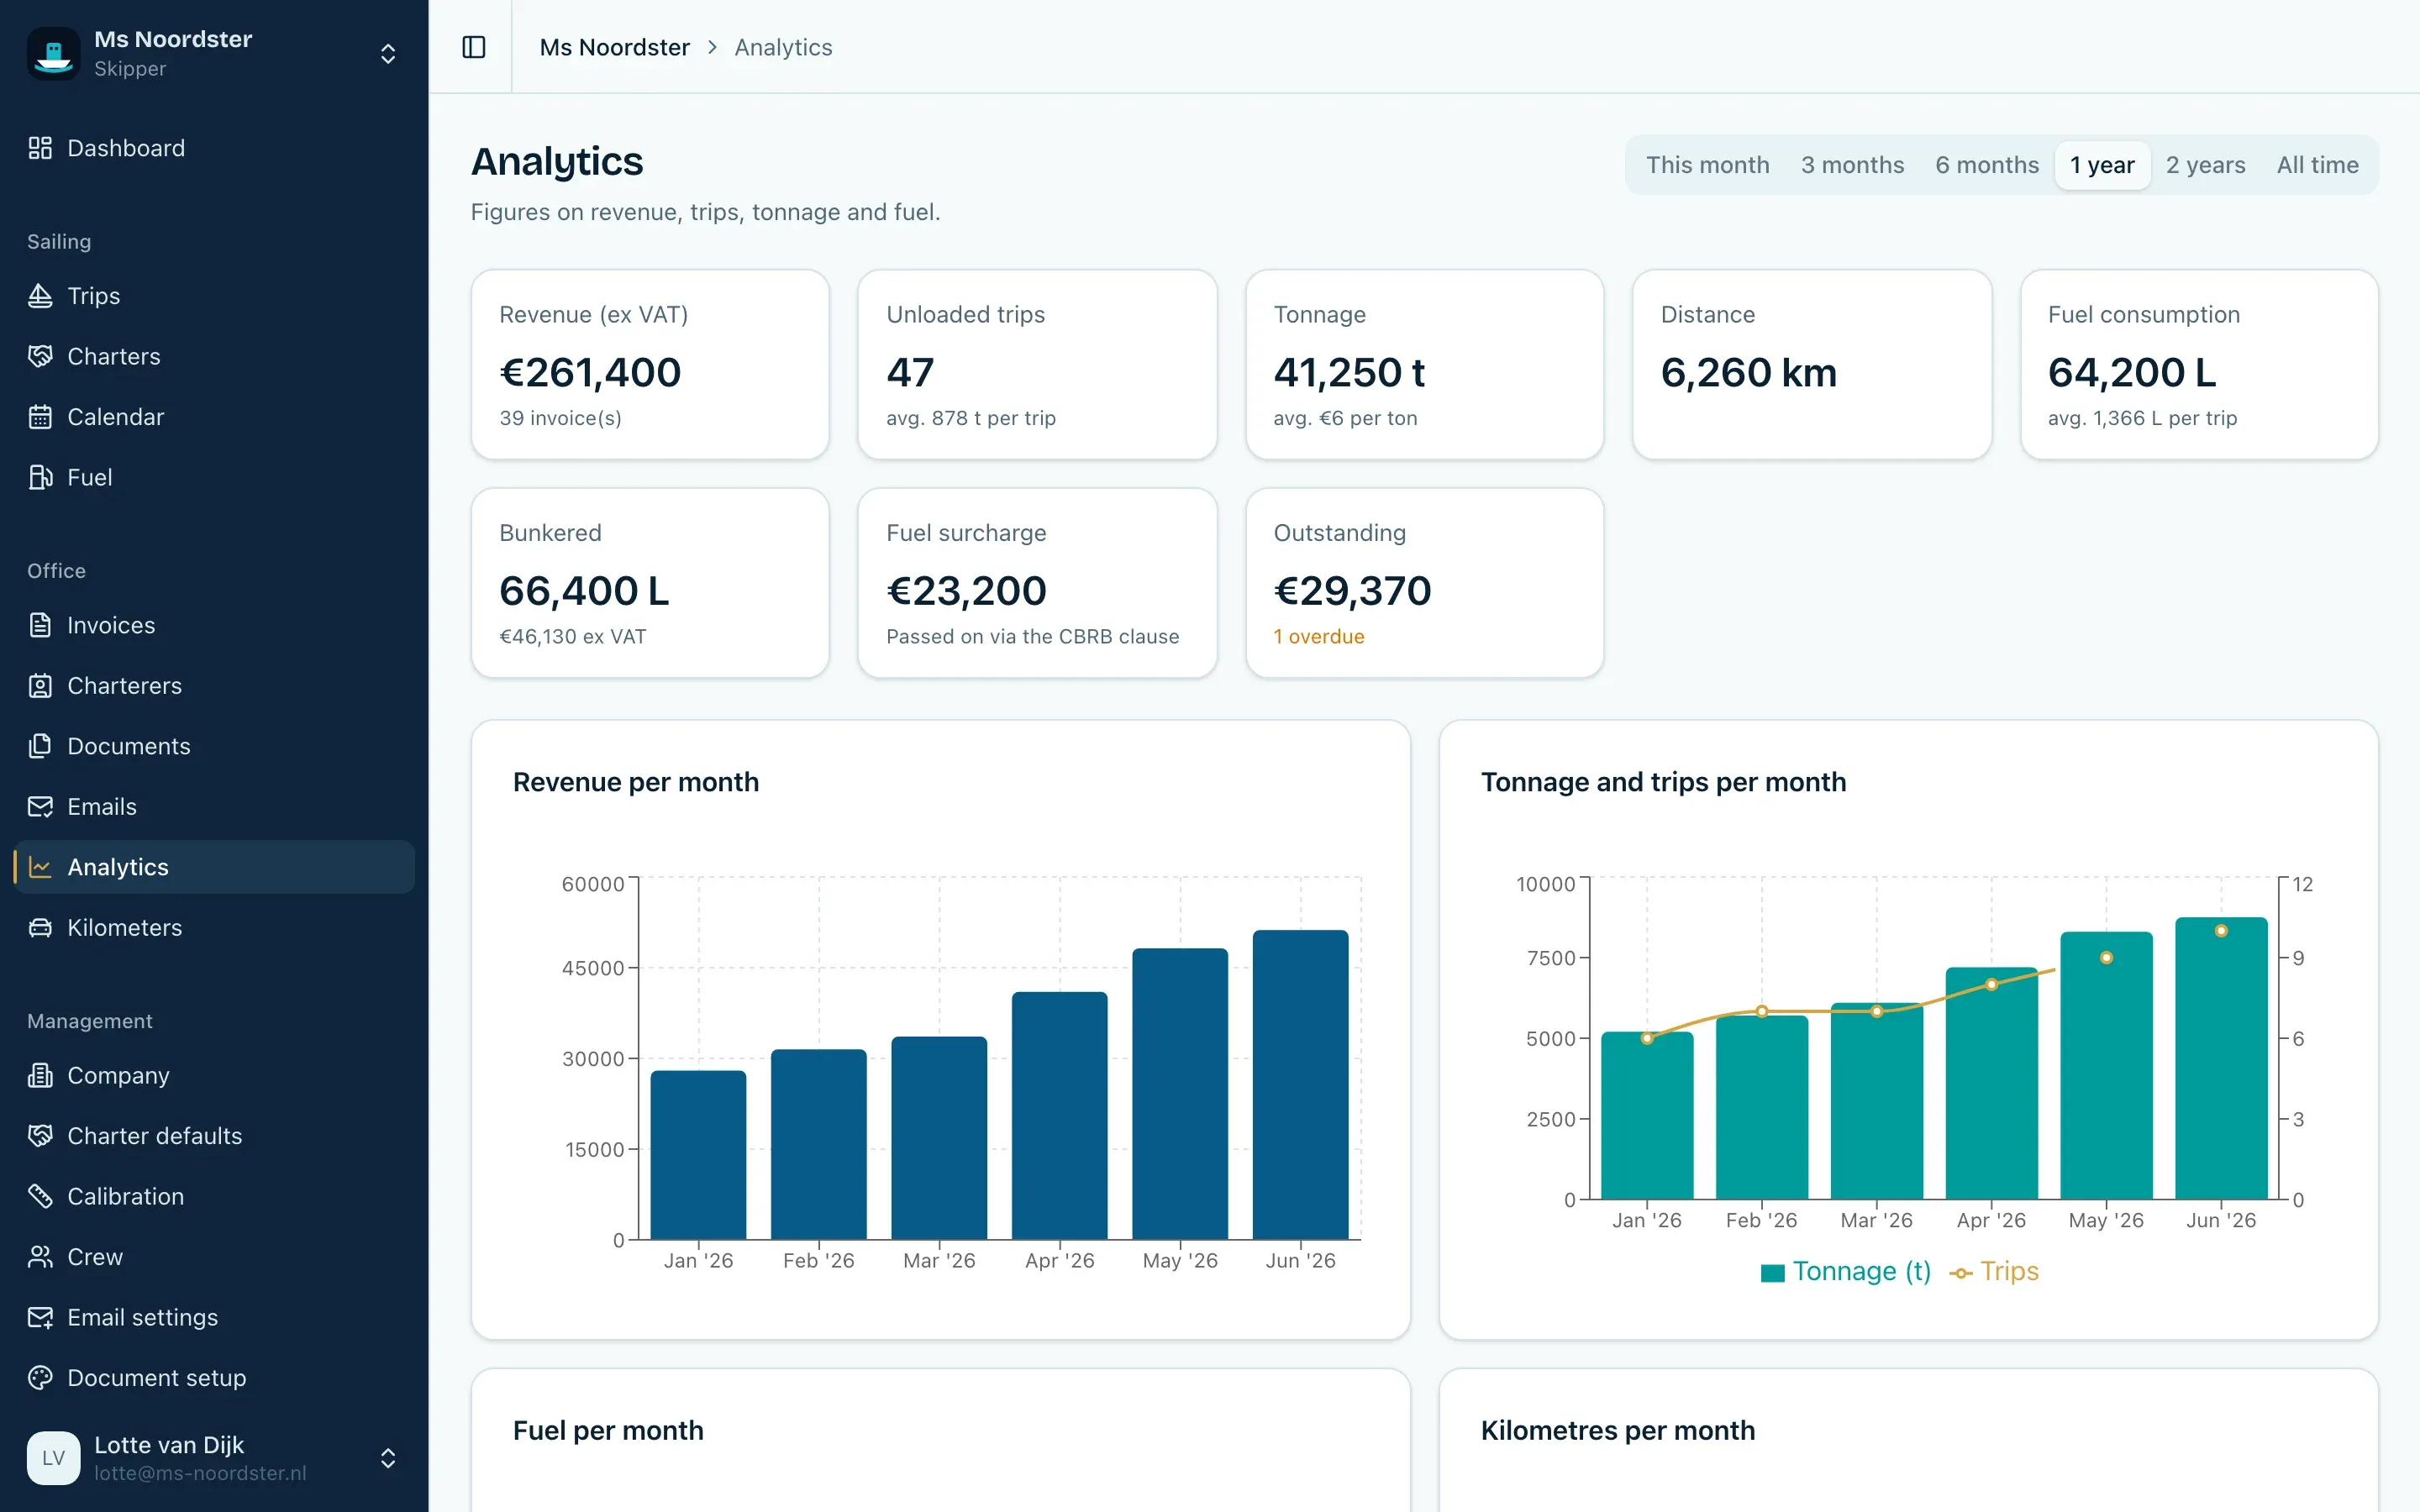Click the Charter defaults handshake icon
Viewport: 2420px width, 1512px height.
click(40, 1136)
